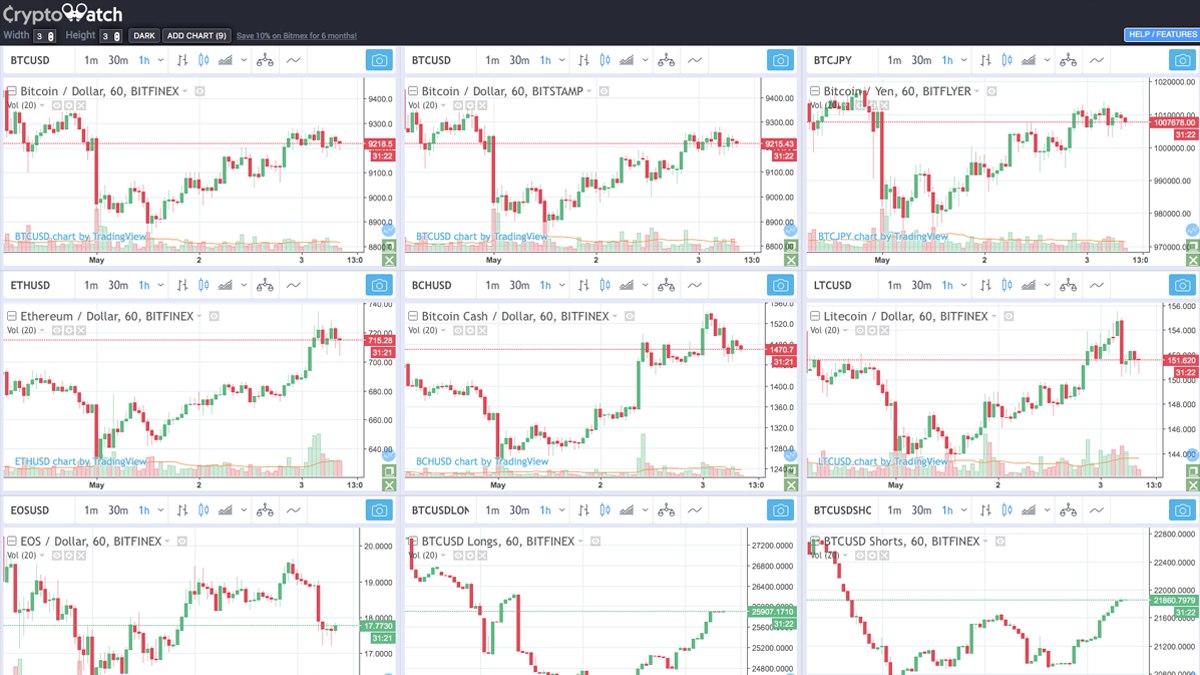Click camera button on Bitstamp BTCUSD chart

[781, 61]
